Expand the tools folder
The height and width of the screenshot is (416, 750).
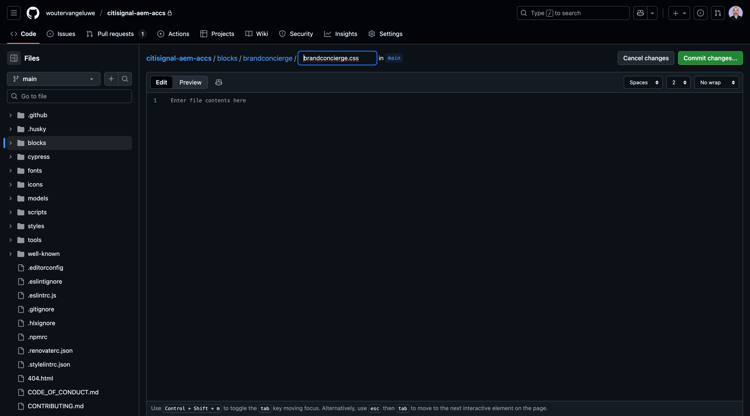[x=11, y=240]
